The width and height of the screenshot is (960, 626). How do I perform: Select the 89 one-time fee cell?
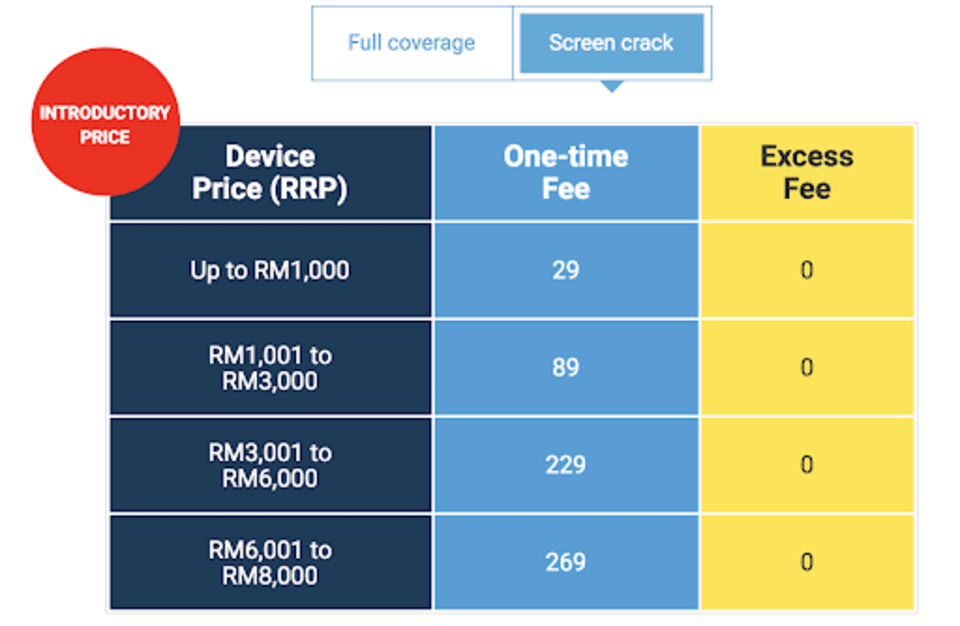click(x=566, y=367)
